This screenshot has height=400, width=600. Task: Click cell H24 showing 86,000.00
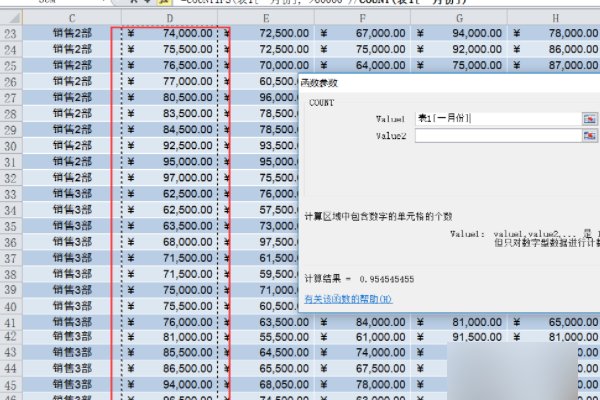554,49
